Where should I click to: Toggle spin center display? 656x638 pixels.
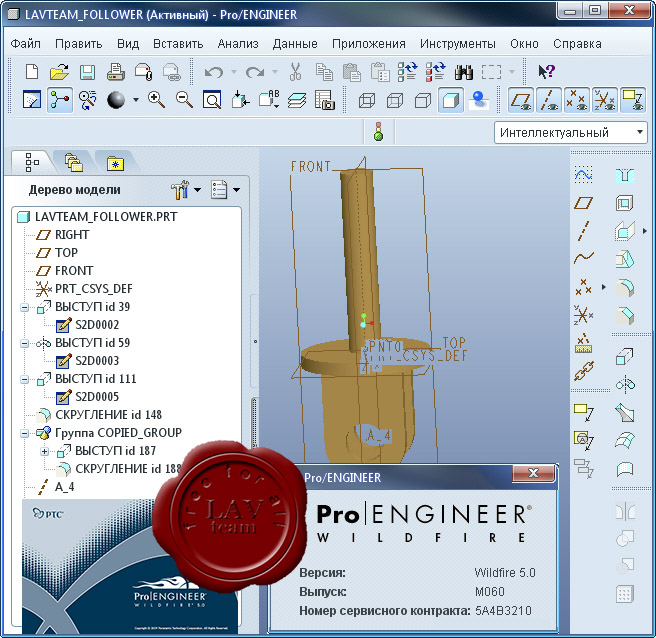60,100
